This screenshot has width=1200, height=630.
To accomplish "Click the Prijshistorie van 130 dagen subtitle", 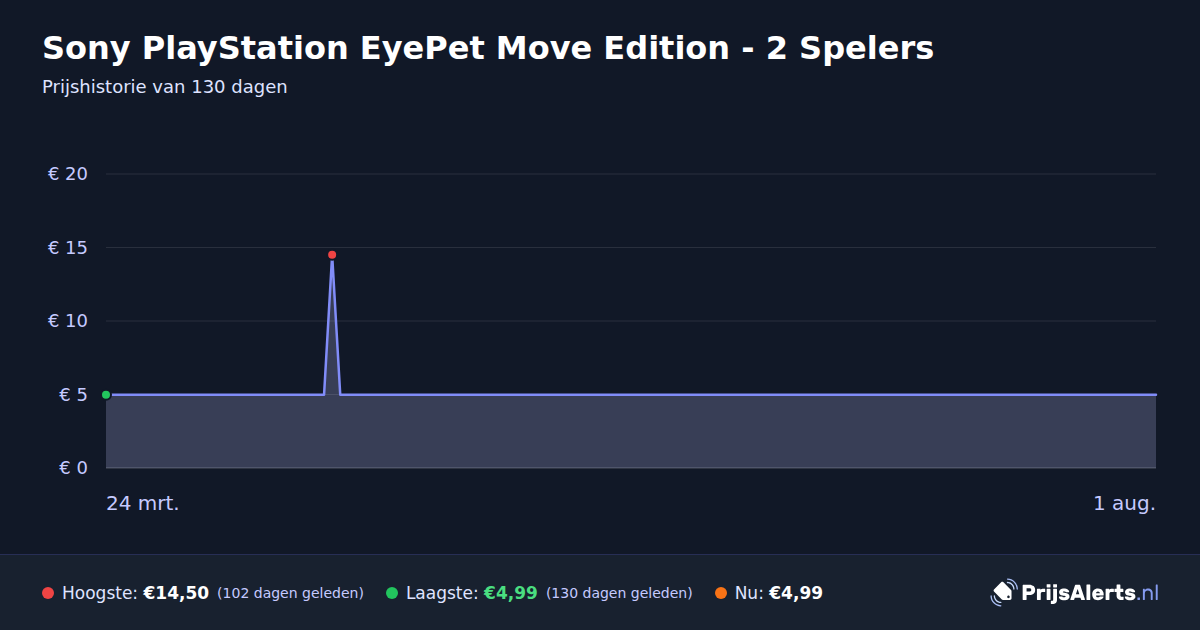I will [x=165, y=87].
